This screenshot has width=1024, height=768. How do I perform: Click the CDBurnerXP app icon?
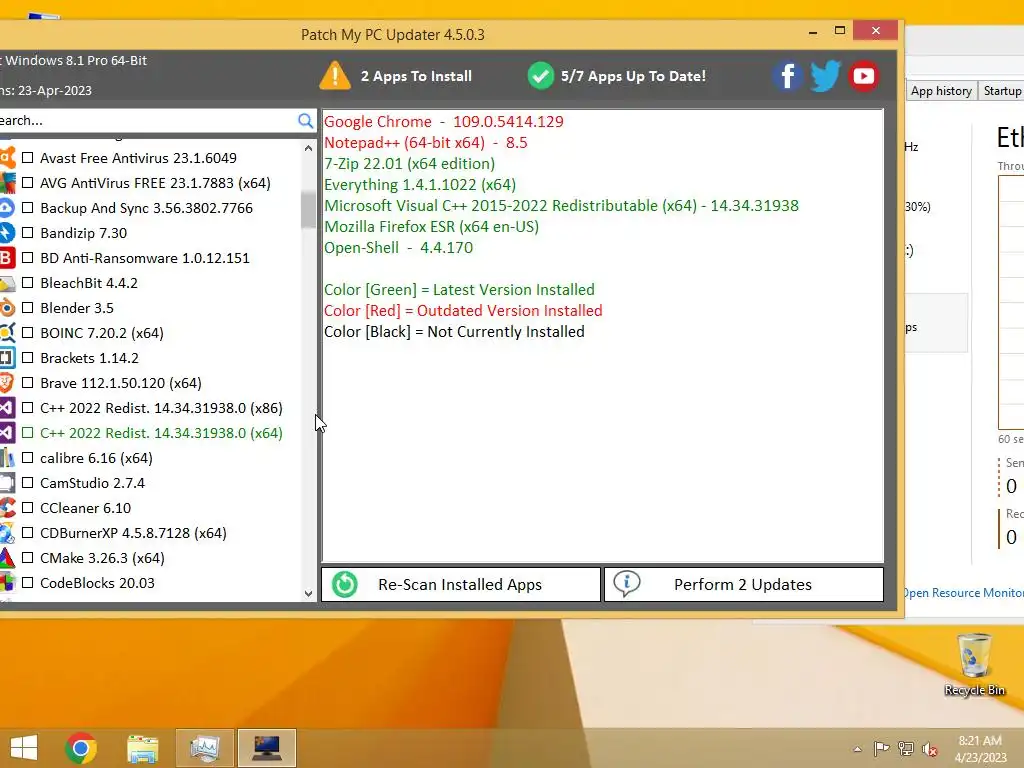pos(7,533)
